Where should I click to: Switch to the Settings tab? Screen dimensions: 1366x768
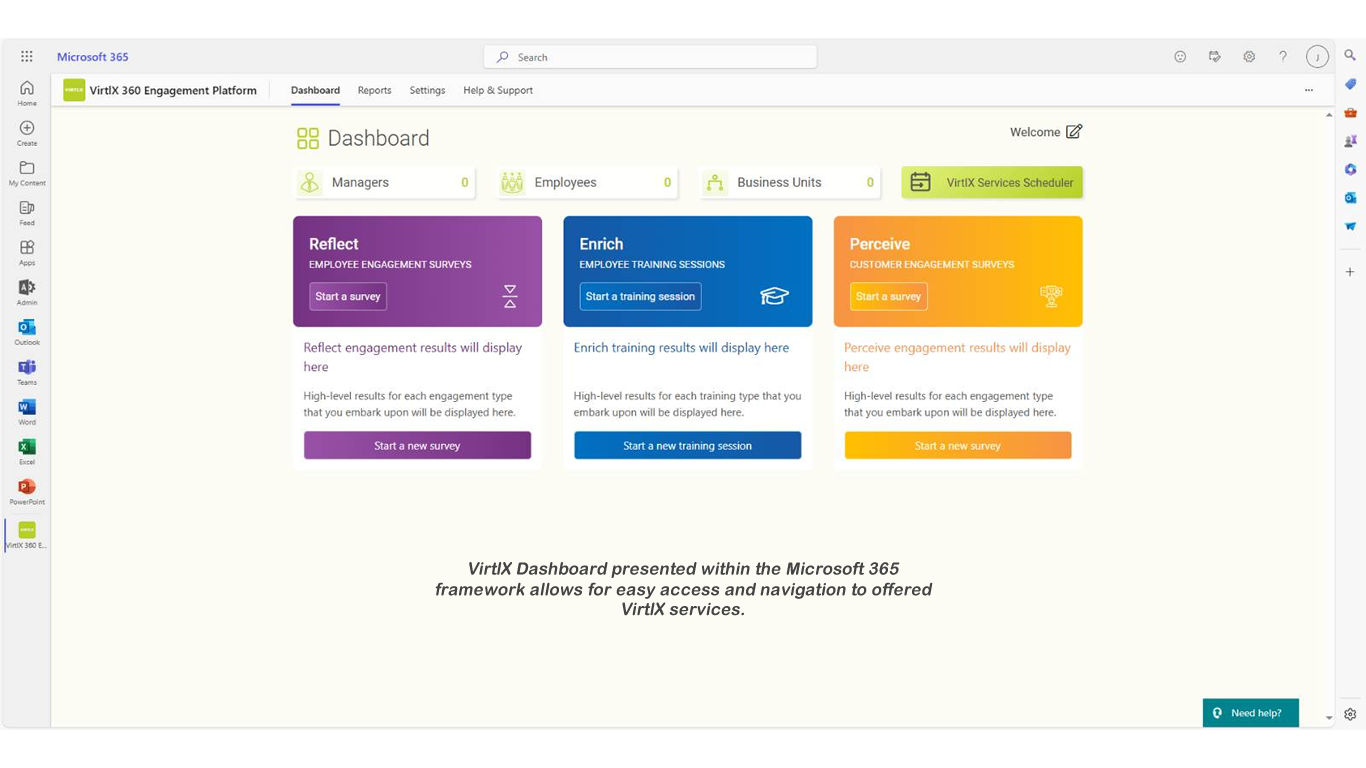tap(427, 90)
